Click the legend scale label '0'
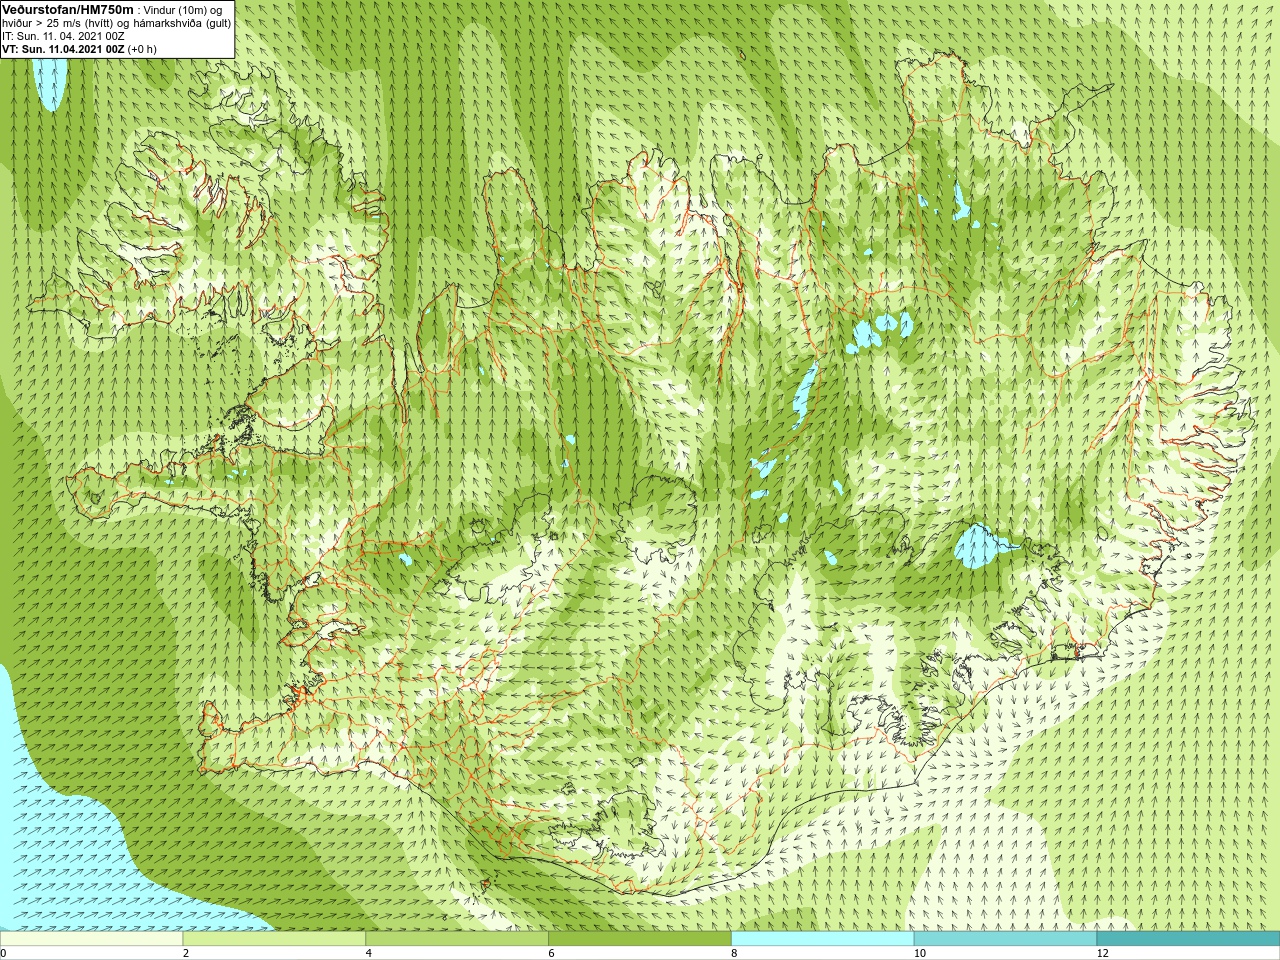This screenshot has height=960, width=1280. (x=3, y=953)
